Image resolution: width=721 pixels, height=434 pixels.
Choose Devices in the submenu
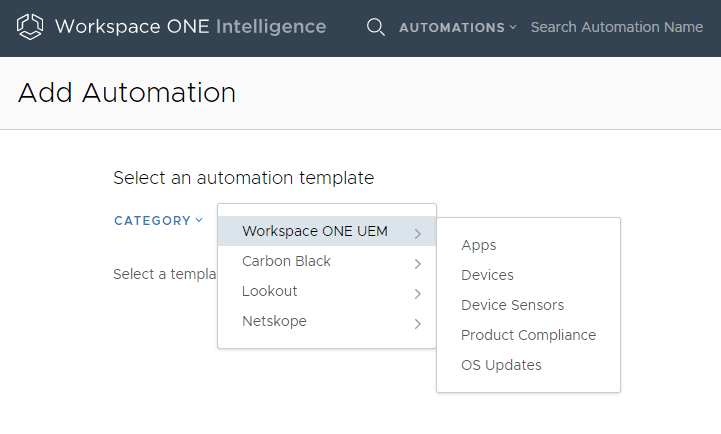pos(487,275)
